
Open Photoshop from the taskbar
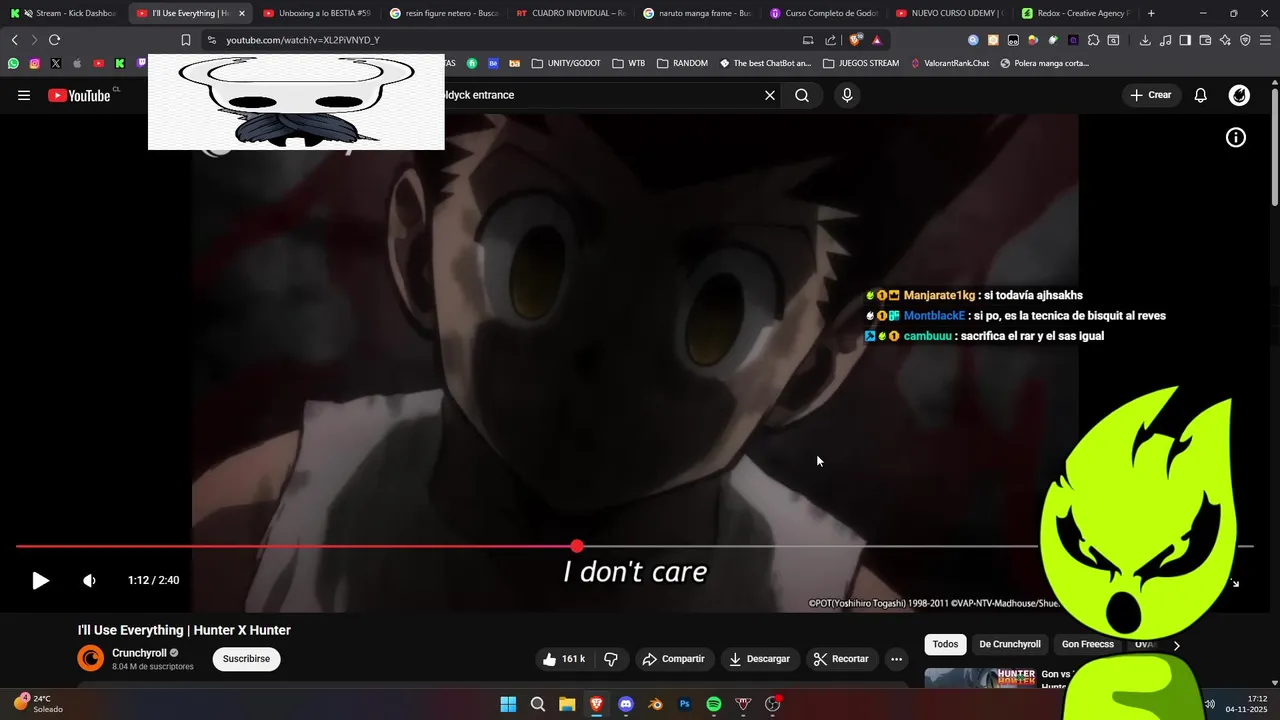(x=685, y=704)
